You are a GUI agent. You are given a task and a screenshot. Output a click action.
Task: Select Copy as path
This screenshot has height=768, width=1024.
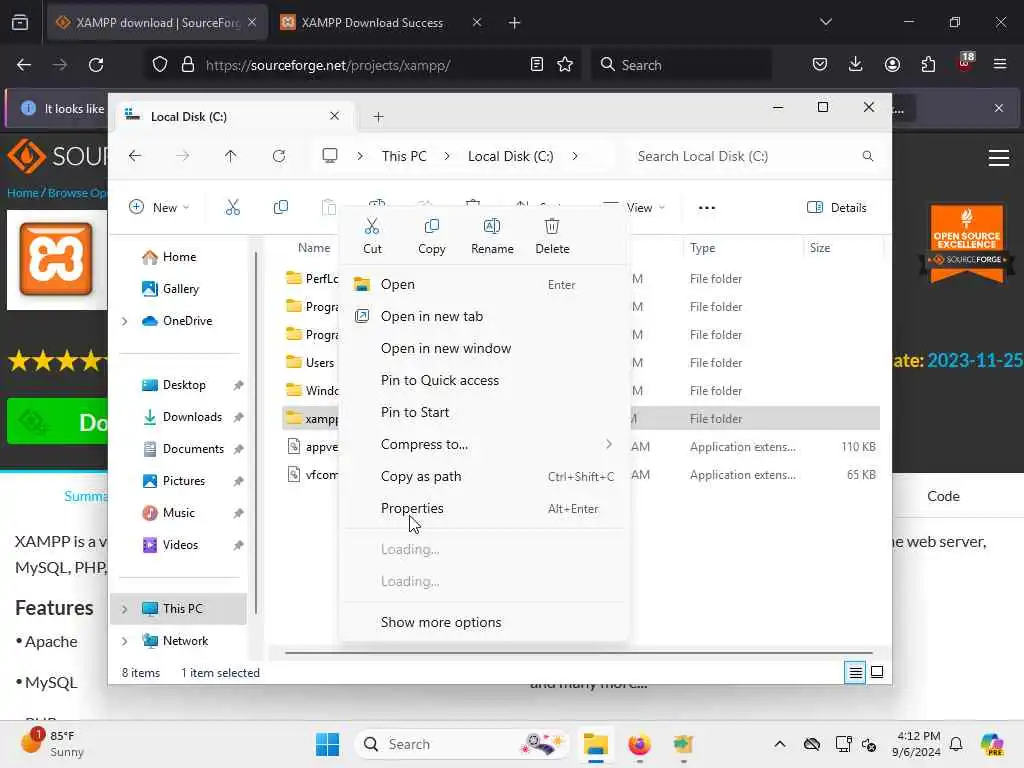pos(484,476)
